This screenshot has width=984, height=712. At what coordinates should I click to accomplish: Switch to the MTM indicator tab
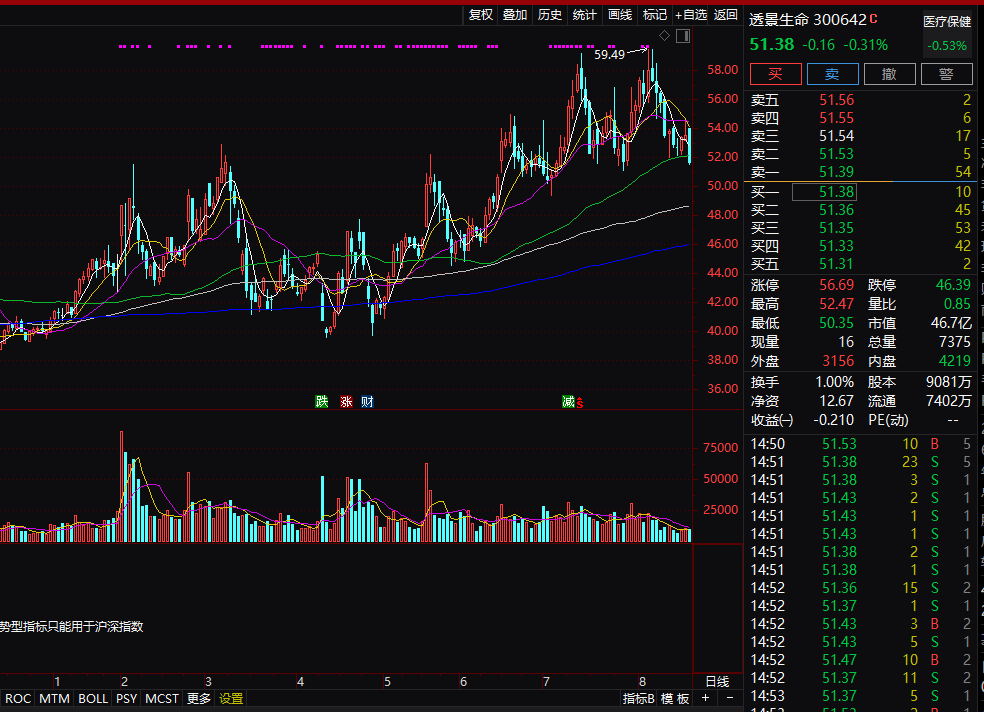tap(55, 699)
